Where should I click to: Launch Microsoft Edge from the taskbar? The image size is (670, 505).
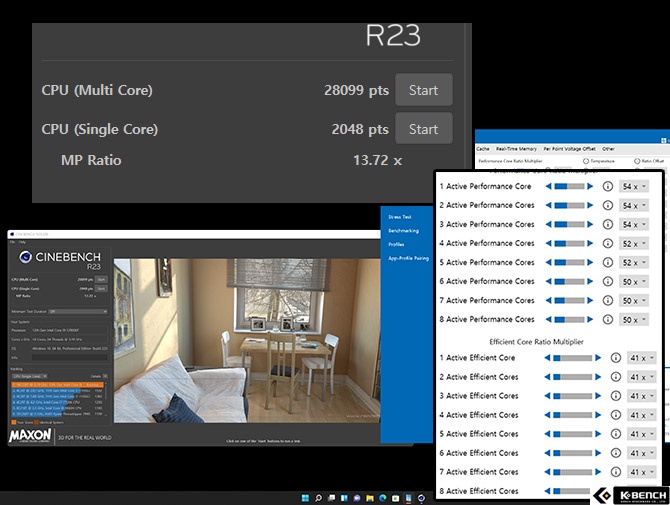(x=382, y=498)
